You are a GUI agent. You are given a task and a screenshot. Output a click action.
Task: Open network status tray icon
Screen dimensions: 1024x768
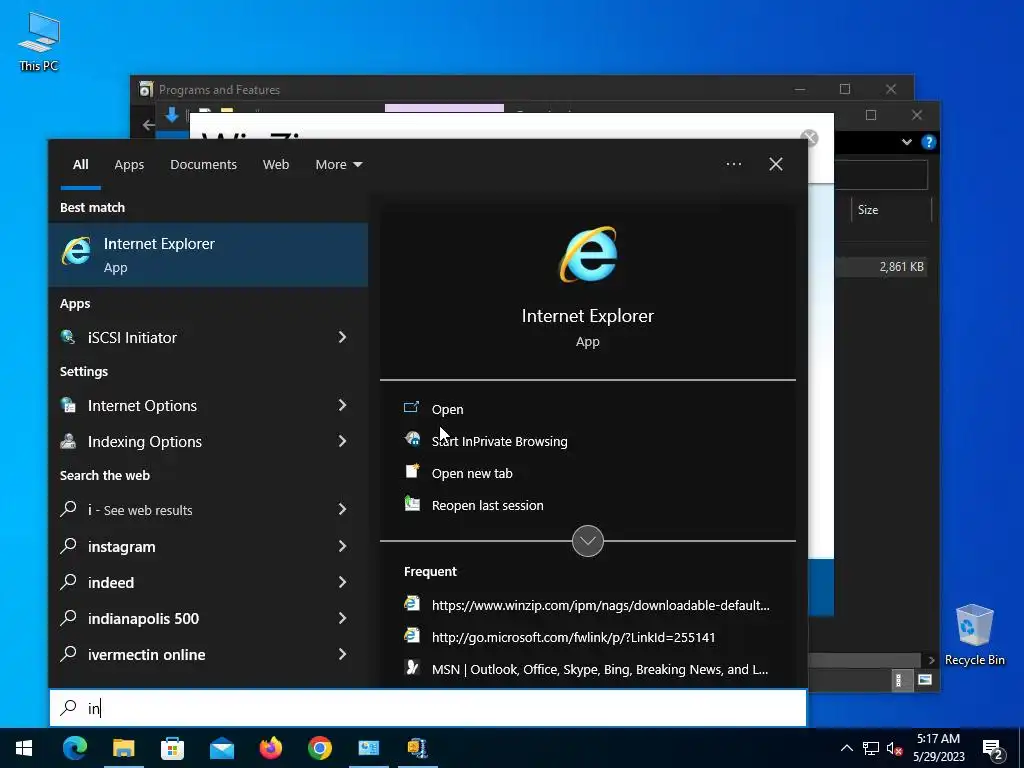(871, 748)
